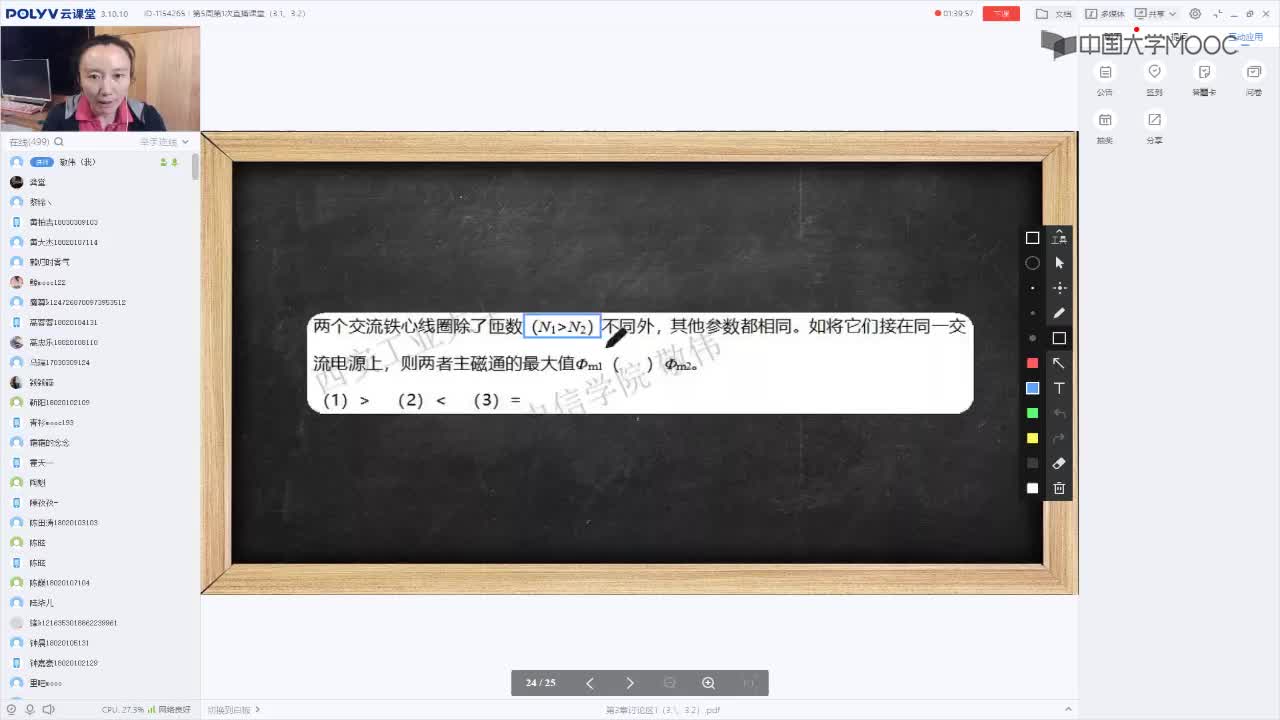Screen dimensions: 1280x720
Task: Click the user list scrollbar
Action: click(x=195, y=166)
